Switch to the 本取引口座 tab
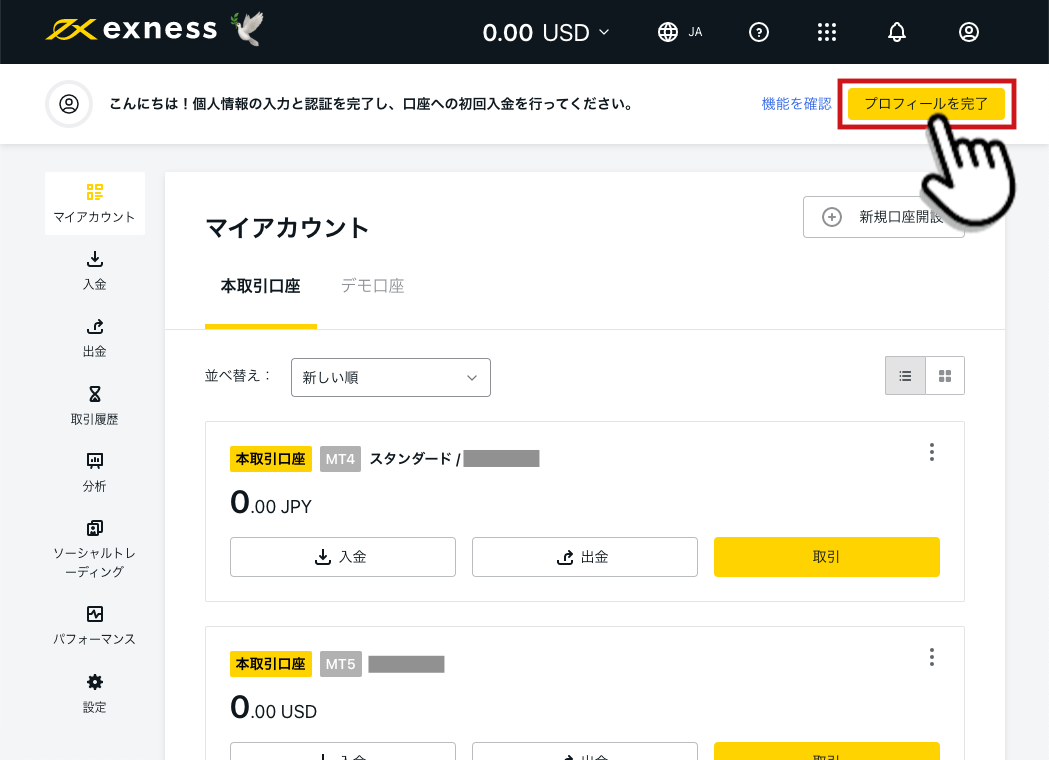The width and height of the screenshot is (1049, 760). click(x=261, y=286)
